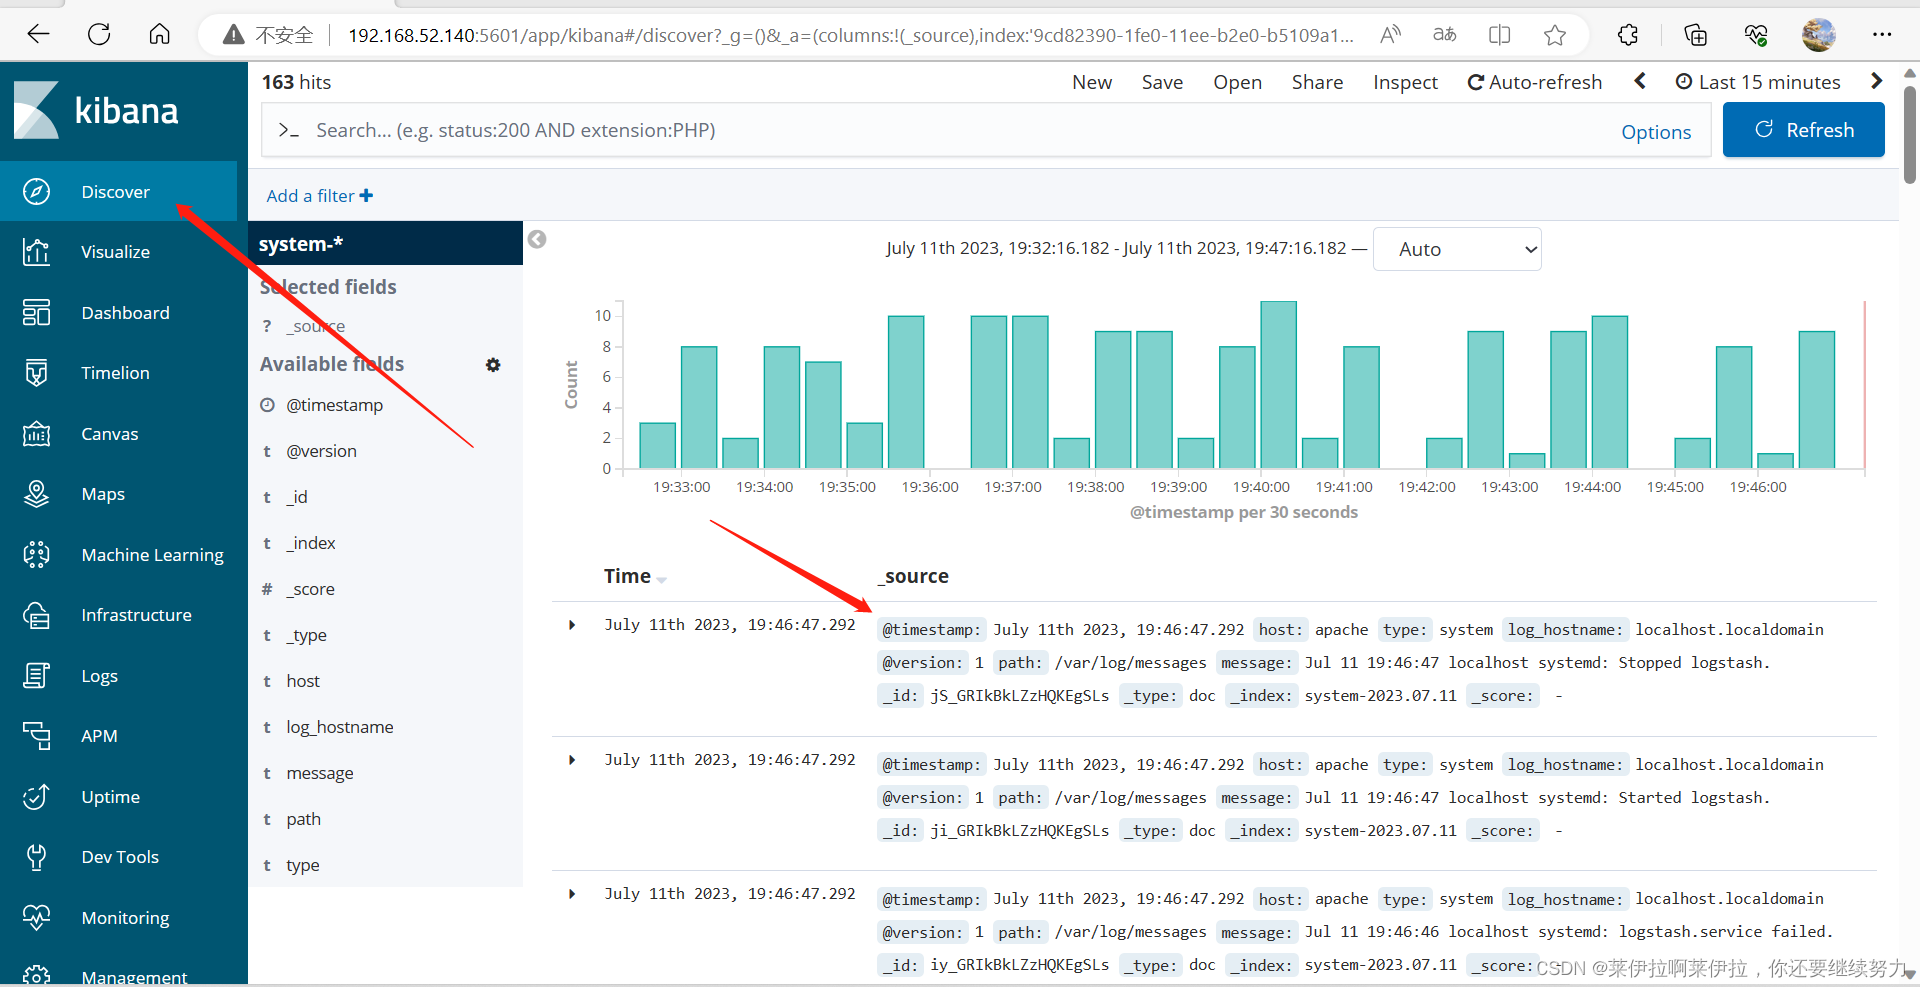Reload the page with browser refresh icon
This screenshot has width=1920, height=987.
point(99,35)
